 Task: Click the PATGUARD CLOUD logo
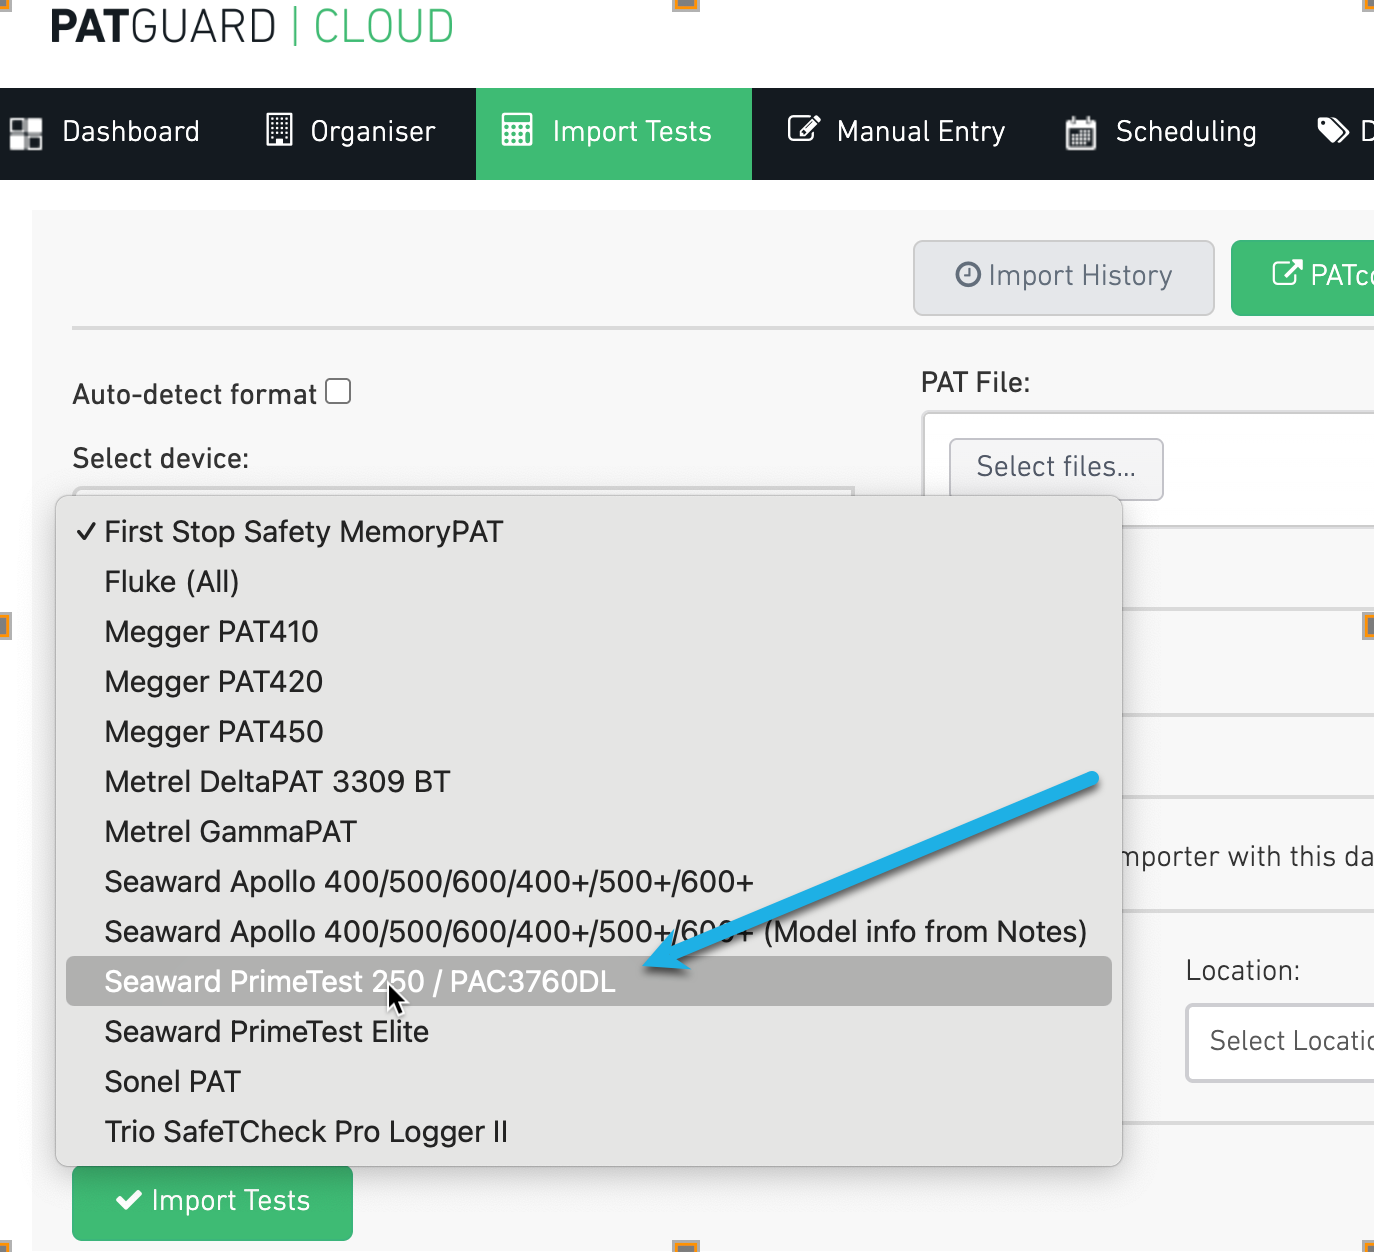(252, 27)
